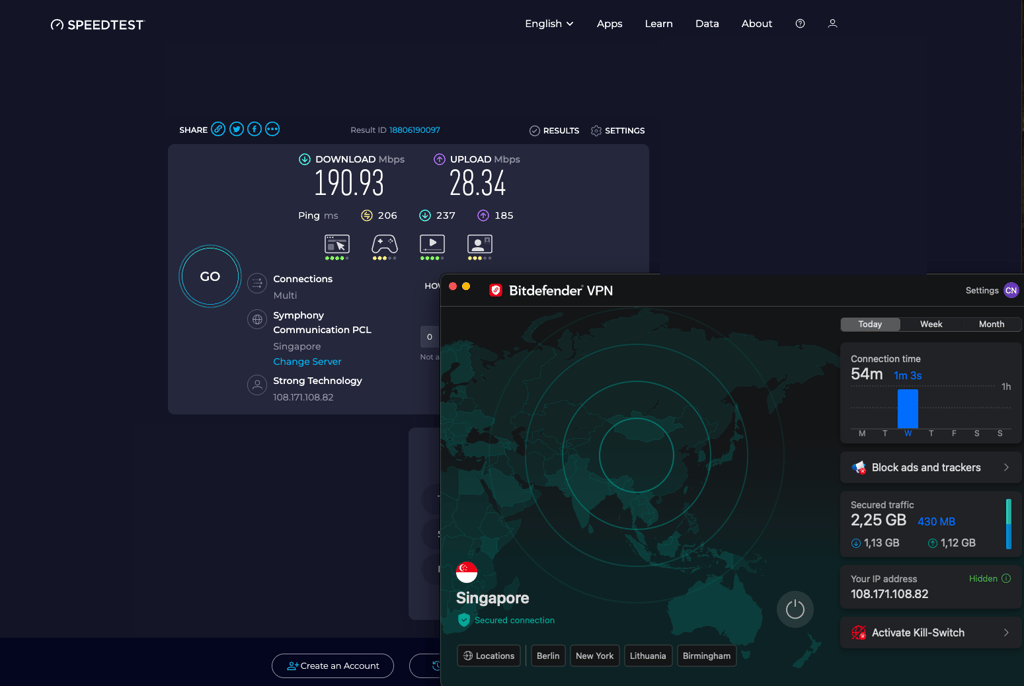Click Create an Account button
This screenshot has height=686, width=1024.
(x=332, y=666)
